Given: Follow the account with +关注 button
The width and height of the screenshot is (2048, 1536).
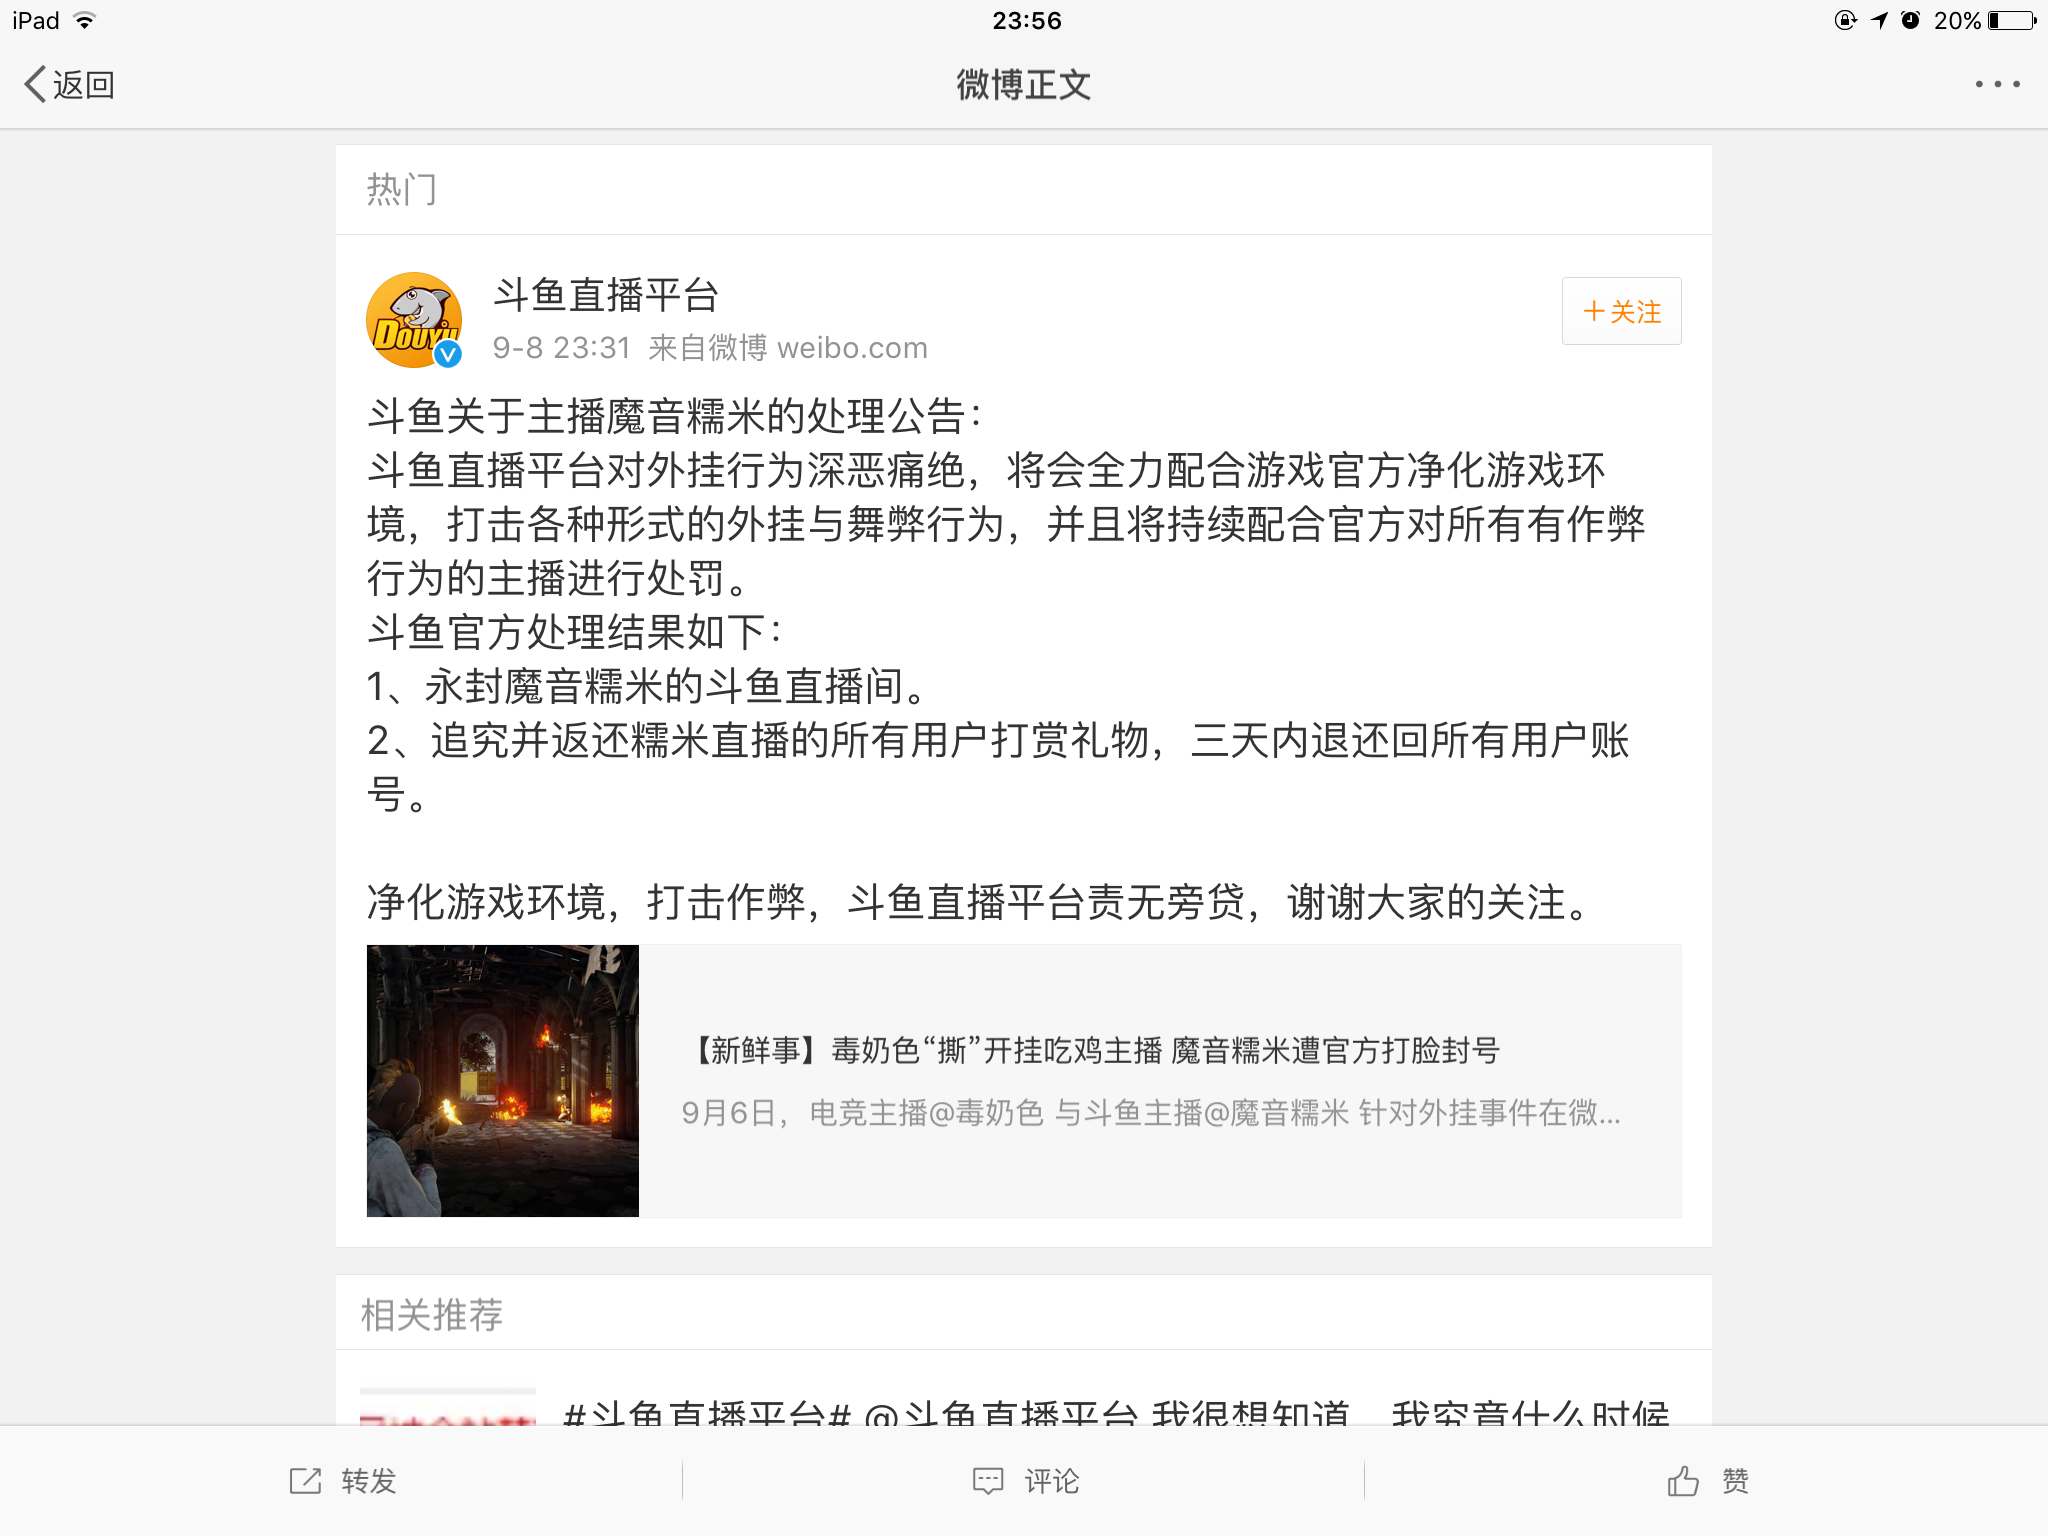Looking at the screenshot, I should [1621, 311].
